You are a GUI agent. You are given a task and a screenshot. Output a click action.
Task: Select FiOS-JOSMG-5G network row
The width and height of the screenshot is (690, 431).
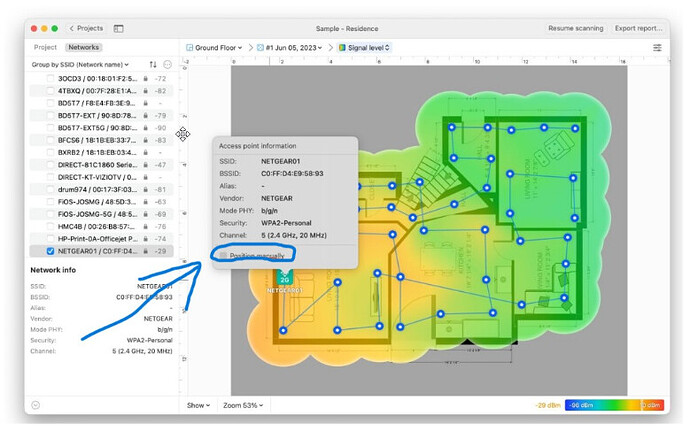(x=101, y=214)
